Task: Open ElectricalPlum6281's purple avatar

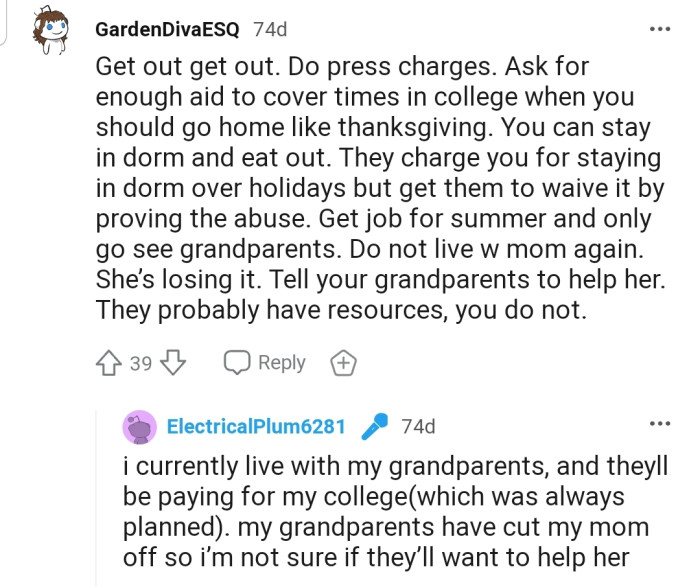Action: click(139, 427)
